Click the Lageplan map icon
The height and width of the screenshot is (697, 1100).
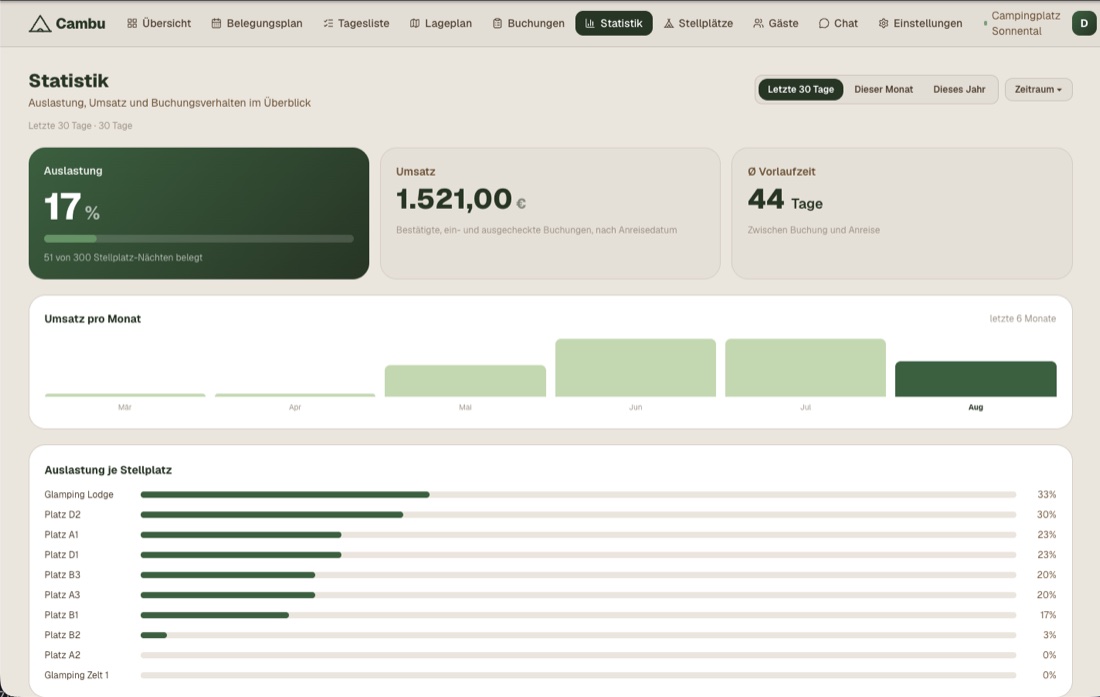[415, 23]
